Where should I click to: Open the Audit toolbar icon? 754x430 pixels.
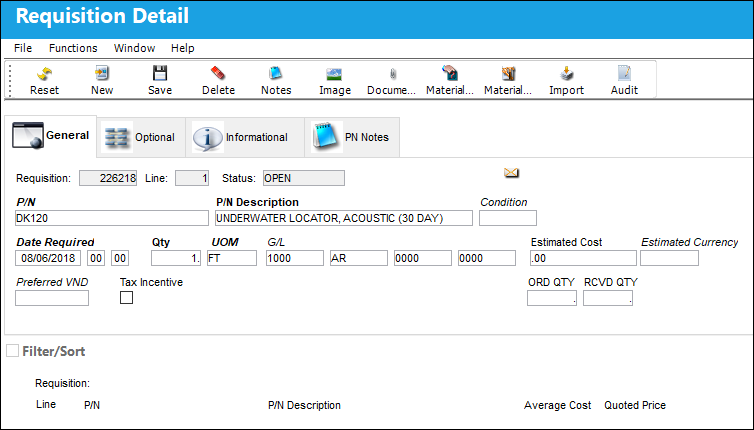(x=624, y=74)
